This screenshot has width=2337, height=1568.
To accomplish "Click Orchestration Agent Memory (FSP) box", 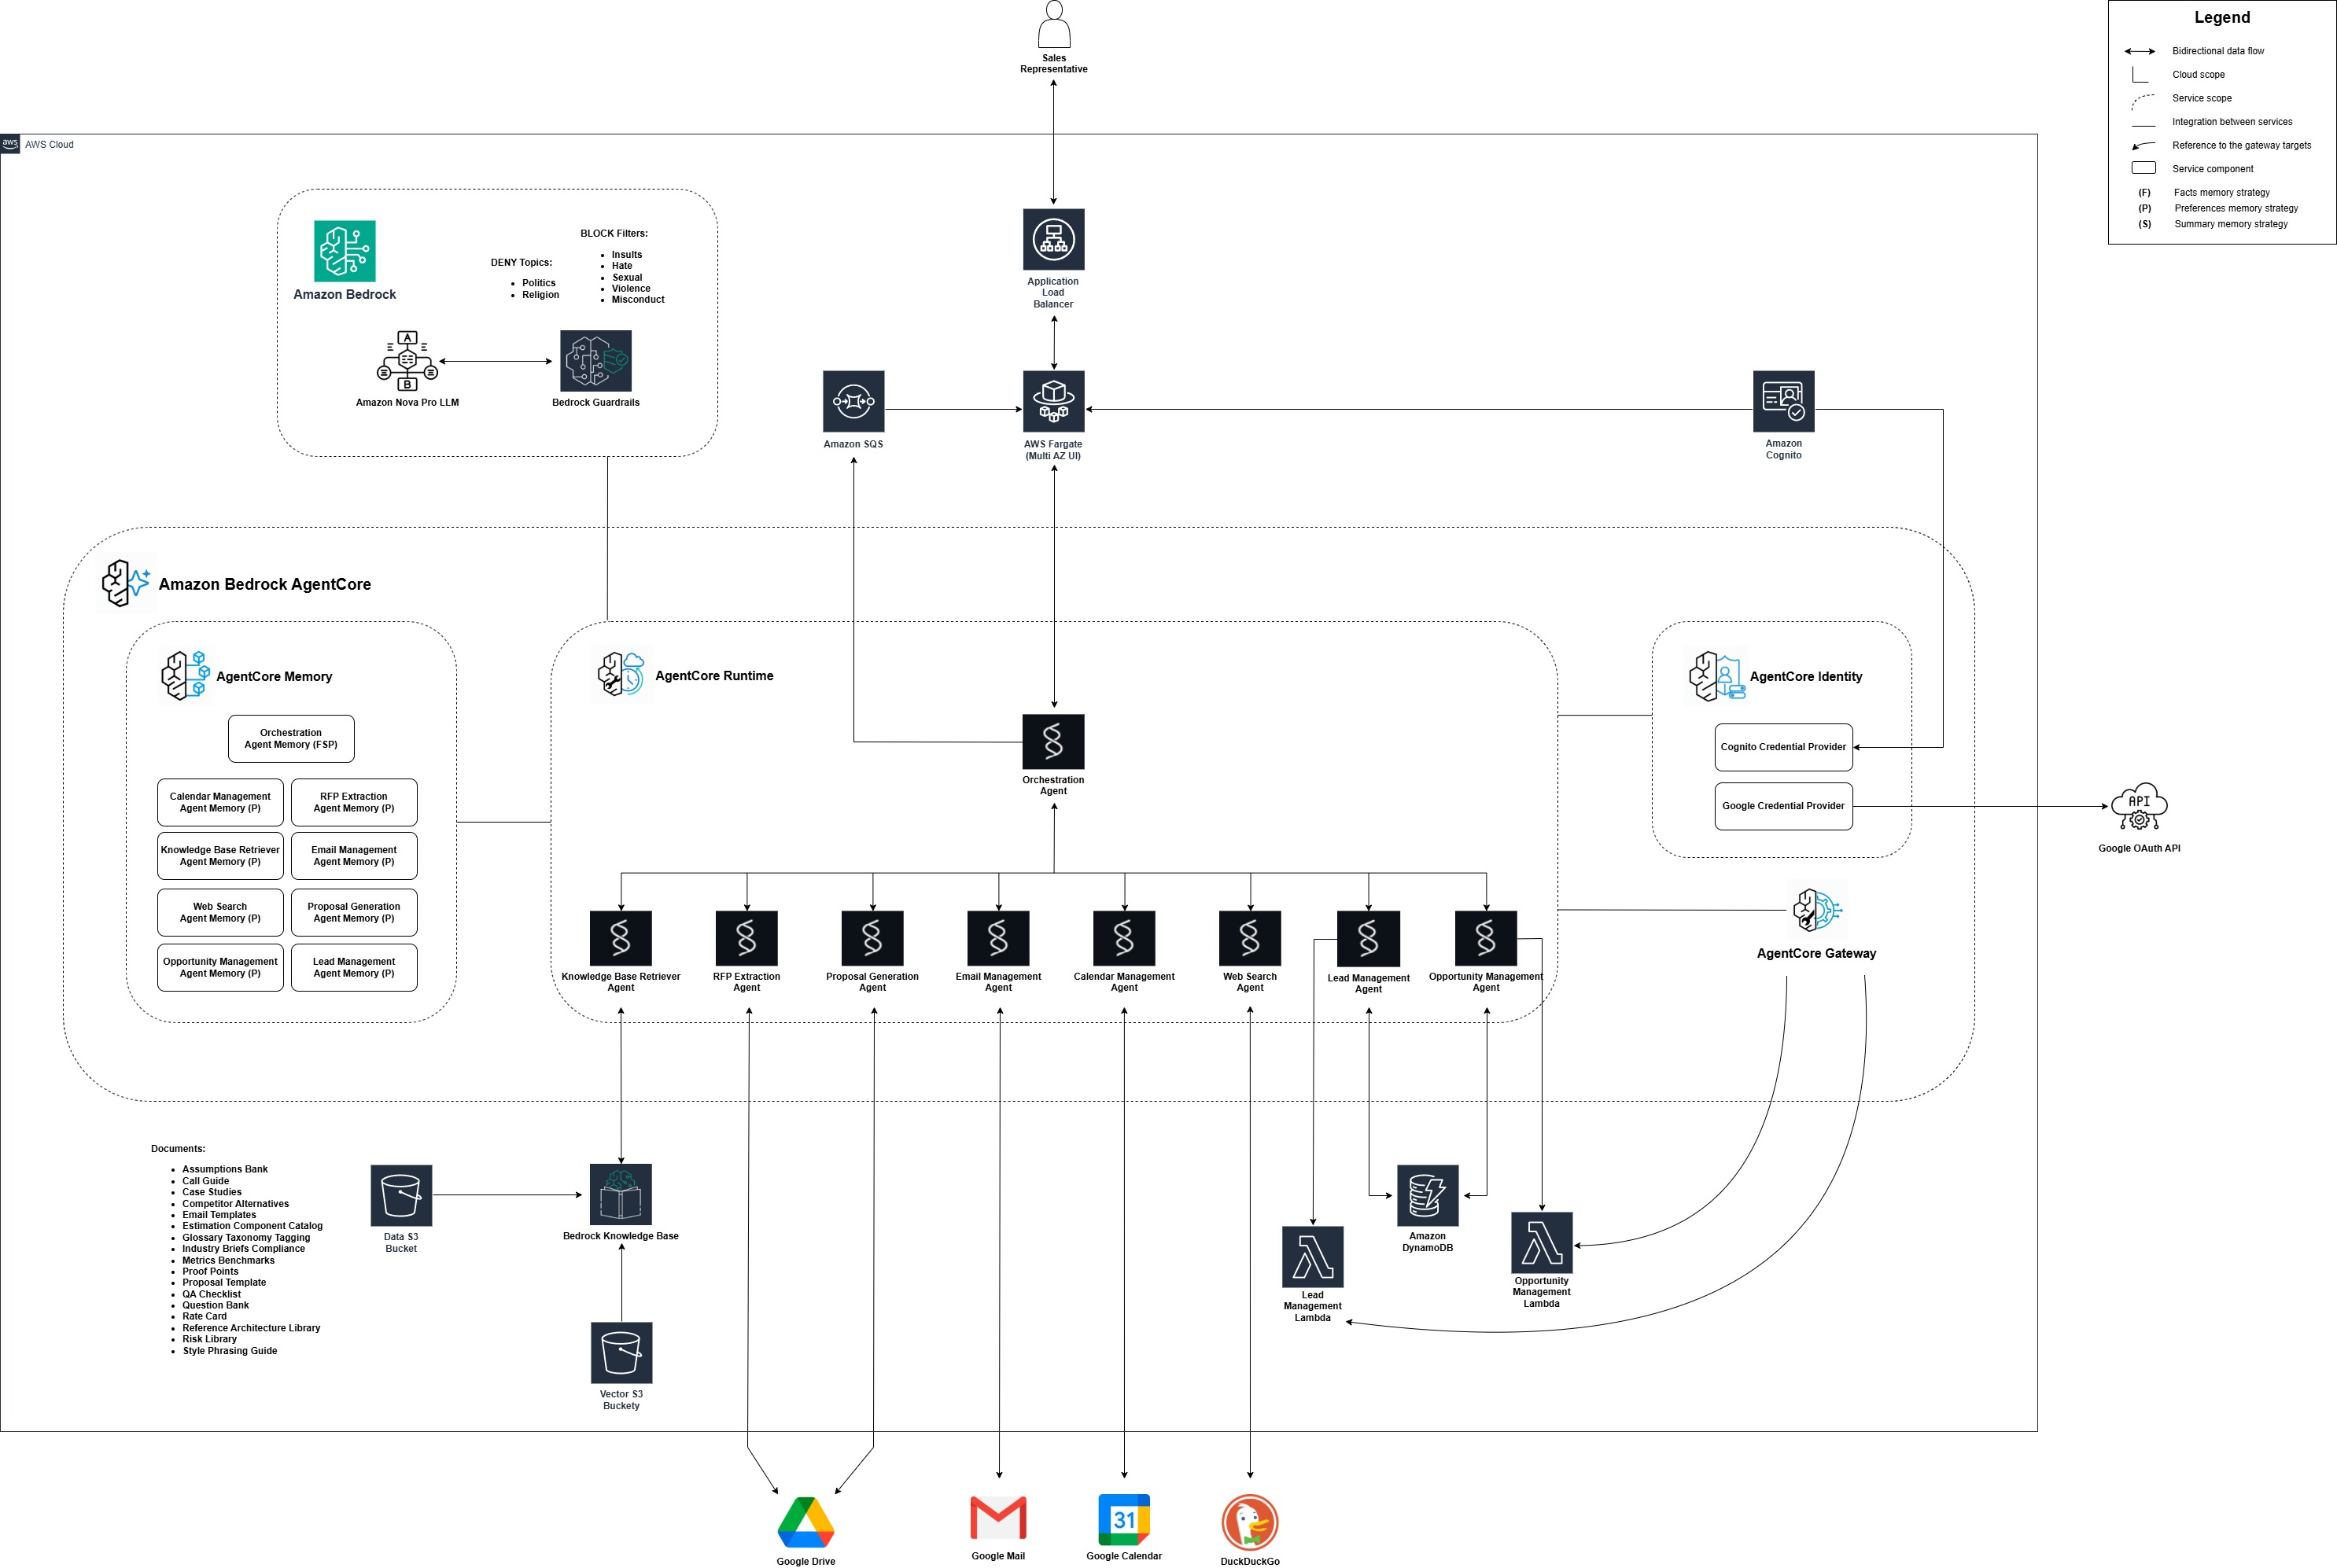I will tap(291, 738).
